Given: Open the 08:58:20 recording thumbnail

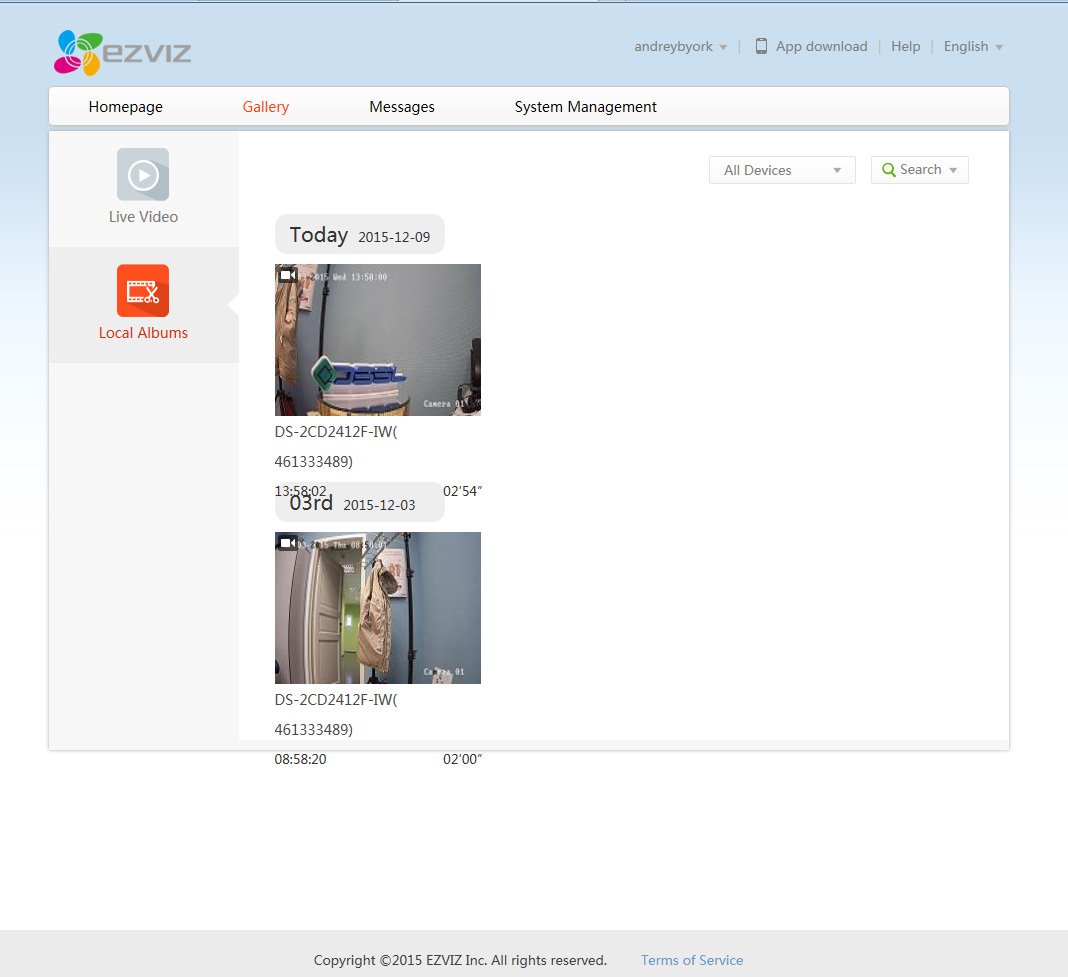Looking at the screenshot, I should [x=378, y=608].
